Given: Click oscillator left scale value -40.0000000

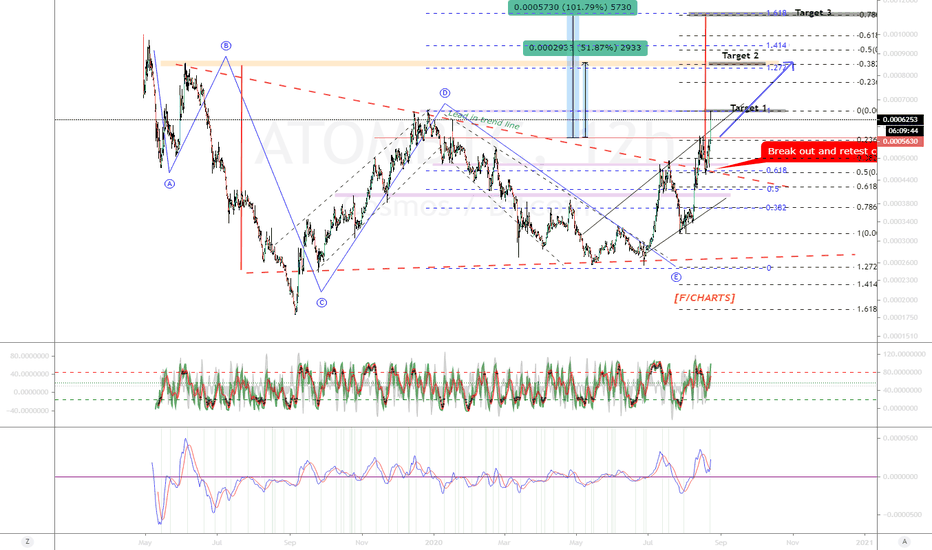Looking at the screenshot, I should point(29,411).
